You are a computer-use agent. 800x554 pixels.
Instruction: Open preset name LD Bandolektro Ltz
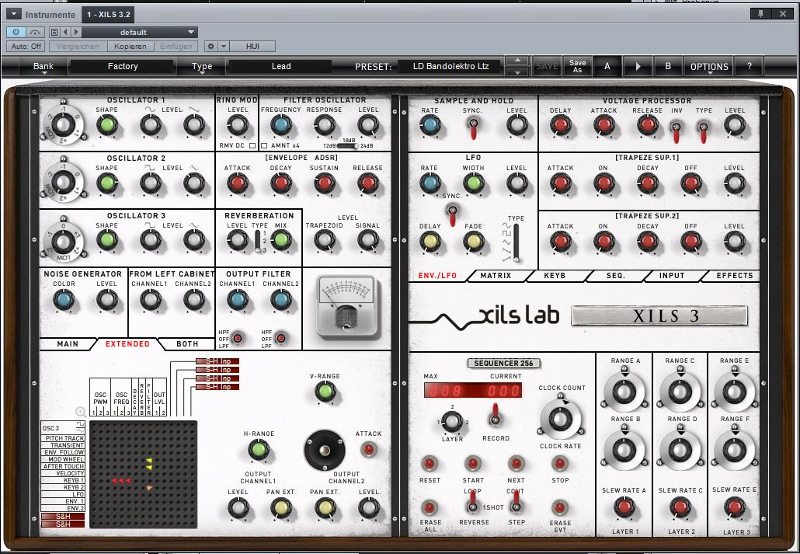tap(451, 66)
